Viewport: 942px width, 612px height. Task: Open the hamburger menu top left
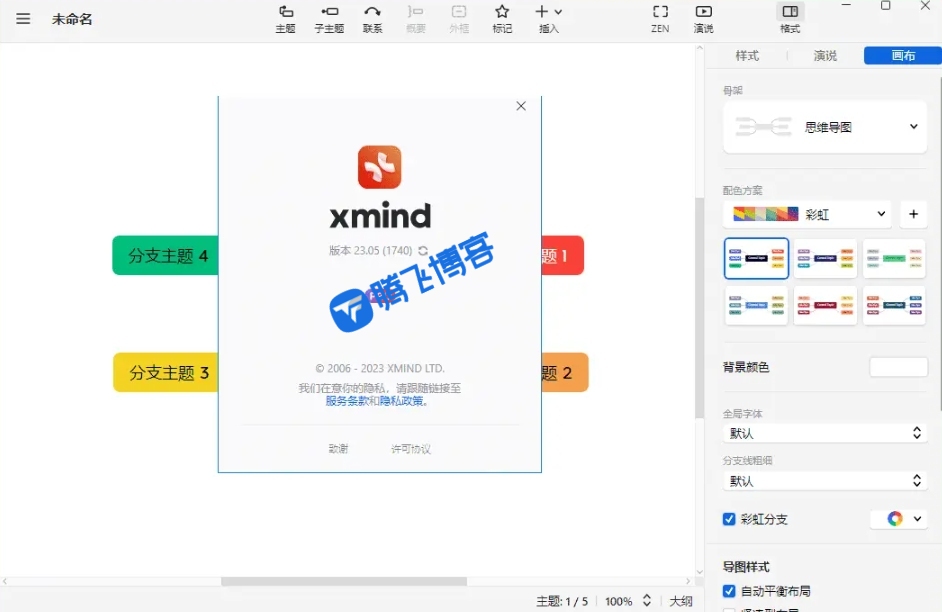pyautogui.click(x=23, y=18)
